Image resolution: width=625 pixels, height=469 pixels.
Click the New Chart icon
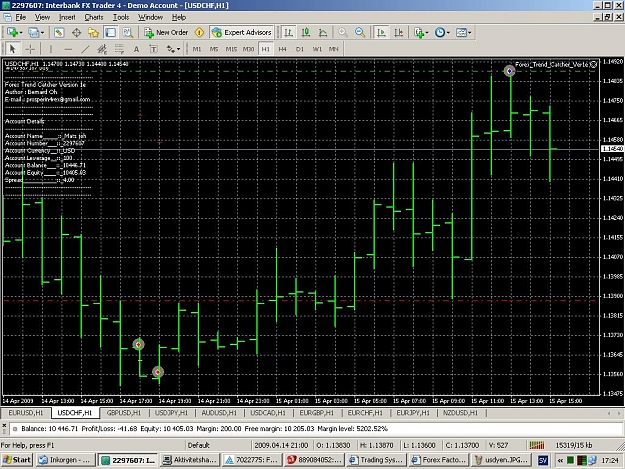[x=12, y=33]
